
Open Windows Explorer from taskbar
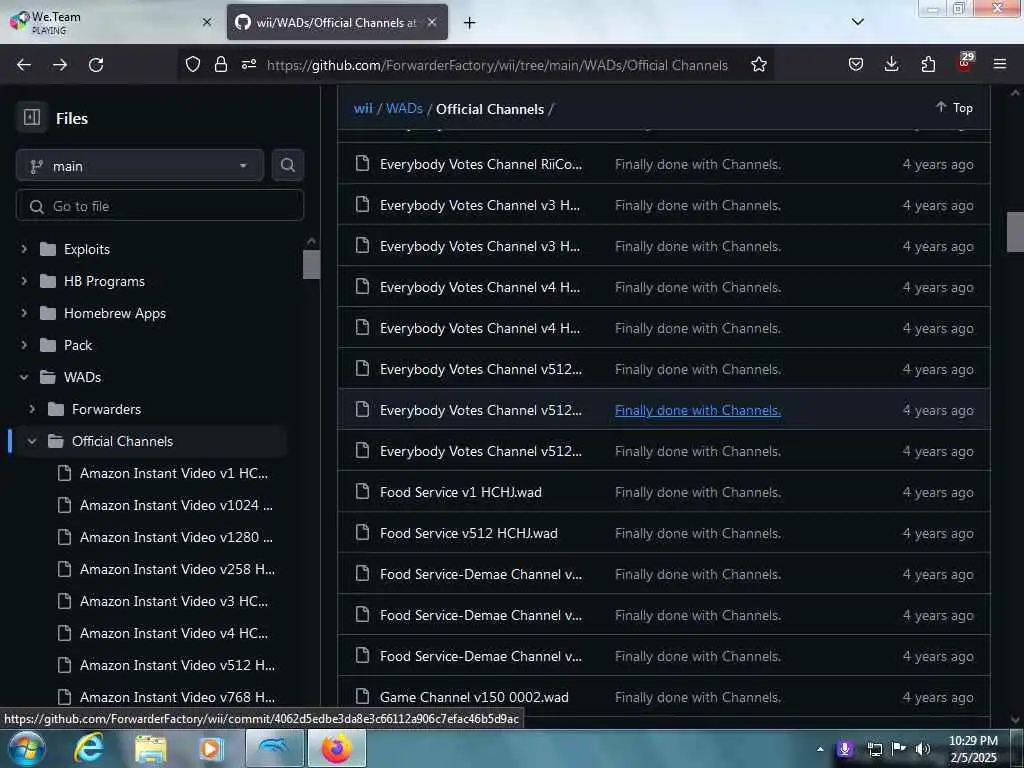150,748
